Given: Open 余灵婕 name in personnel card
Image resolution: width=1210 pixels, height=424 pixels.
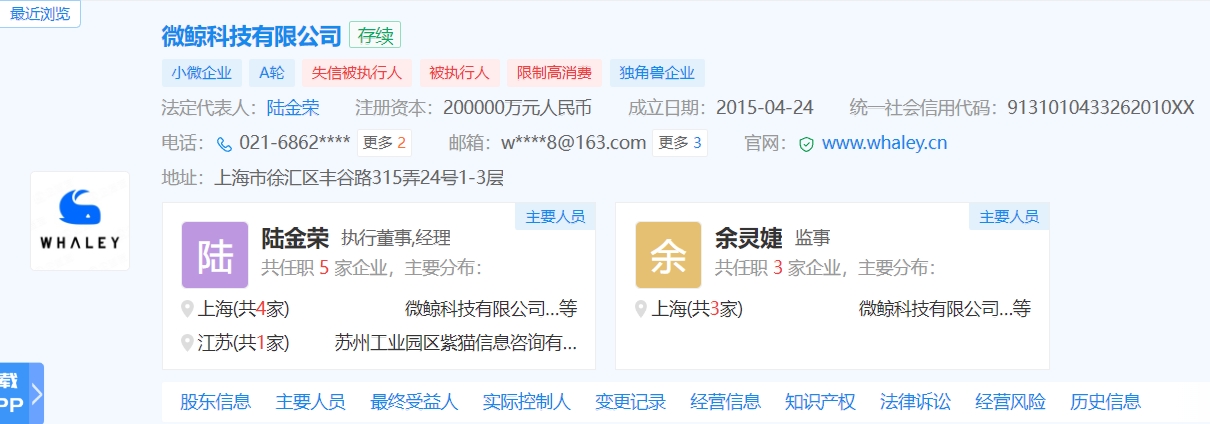Looking at the screenshot, I should [749, 238].
